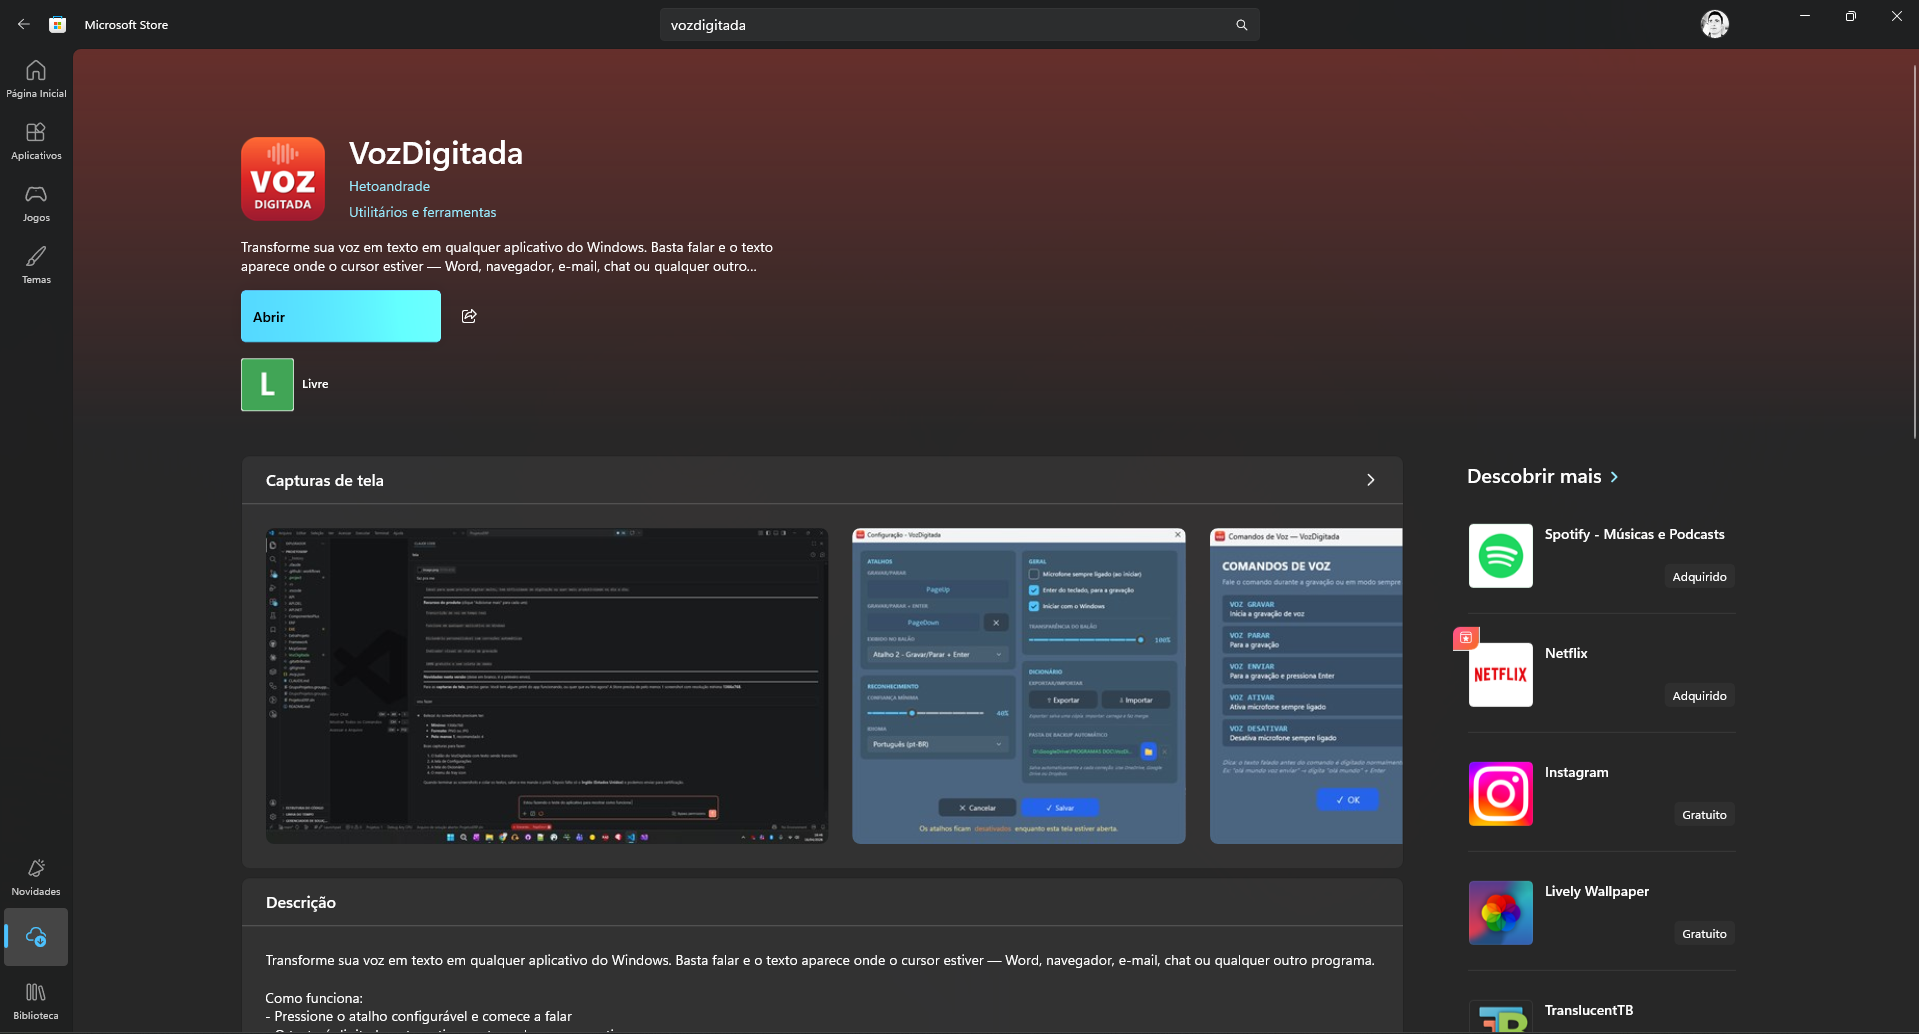Click the Abrir button

tap(341, 316)
